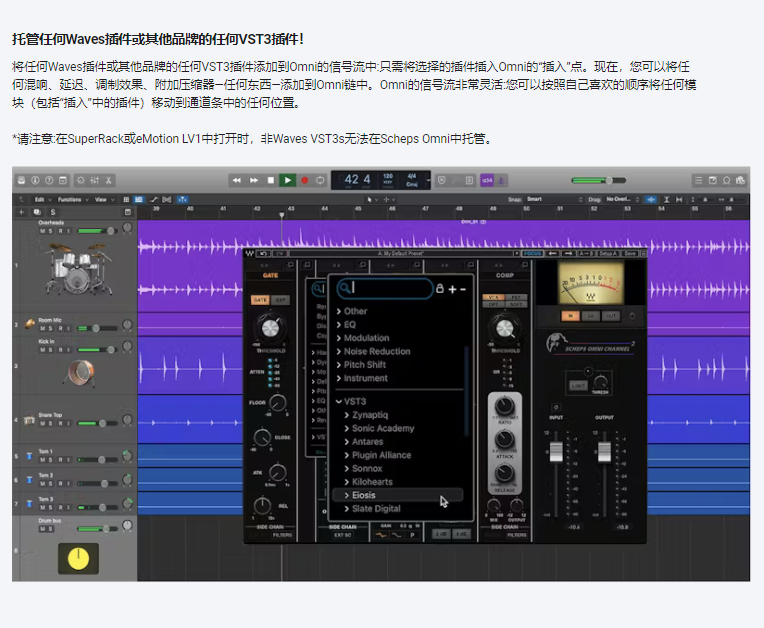Mute the Snare Top track

43,423
